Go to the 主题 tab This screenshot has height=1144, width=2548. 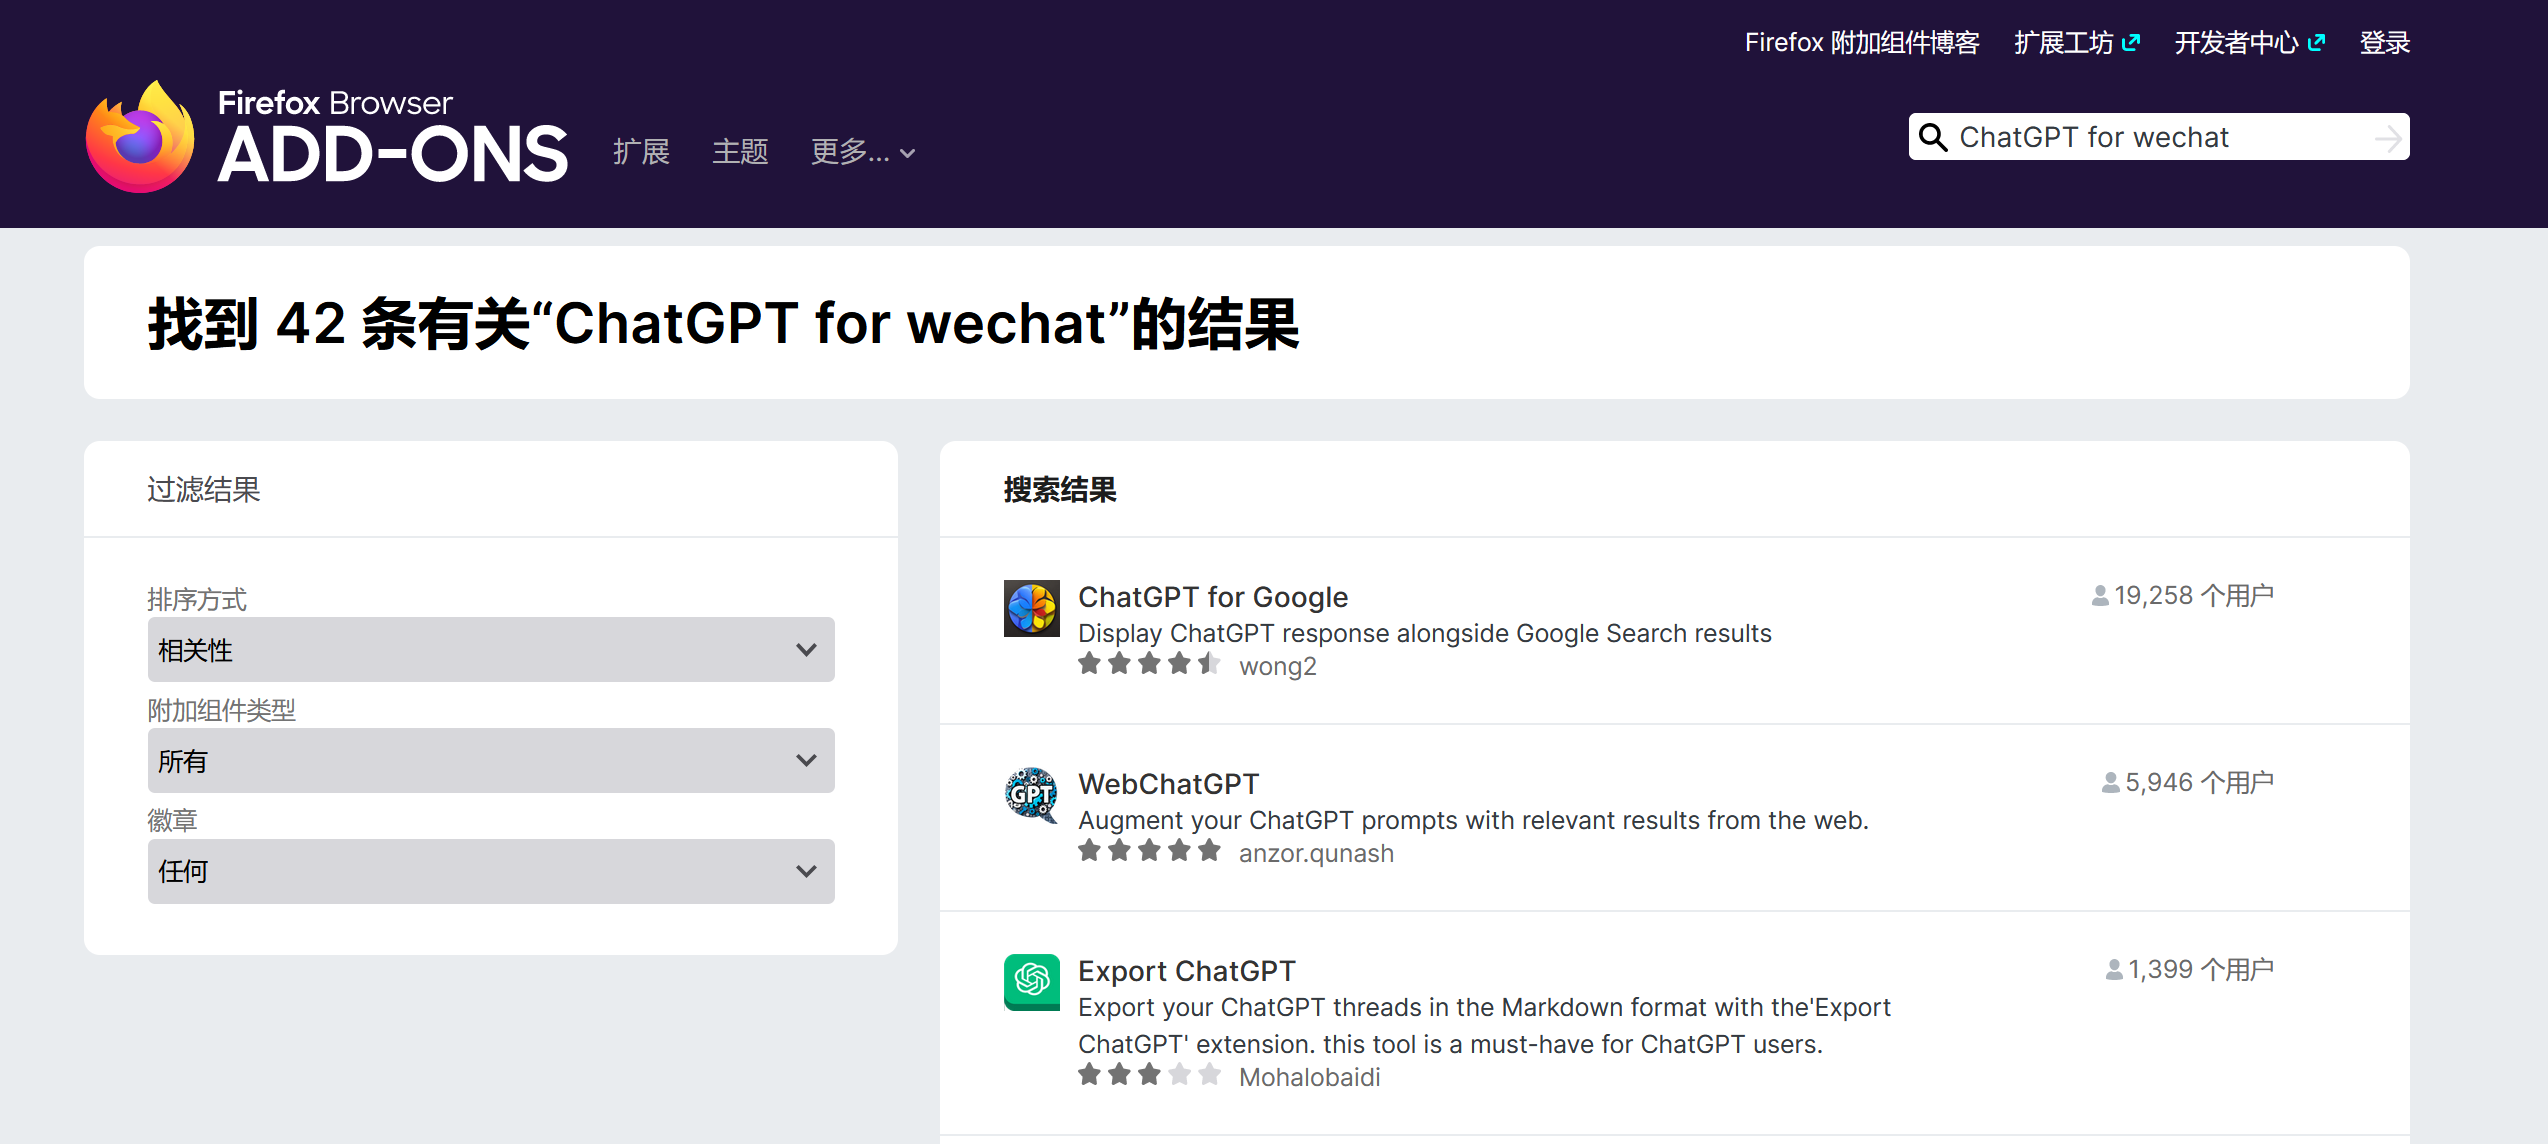(740, 152)
